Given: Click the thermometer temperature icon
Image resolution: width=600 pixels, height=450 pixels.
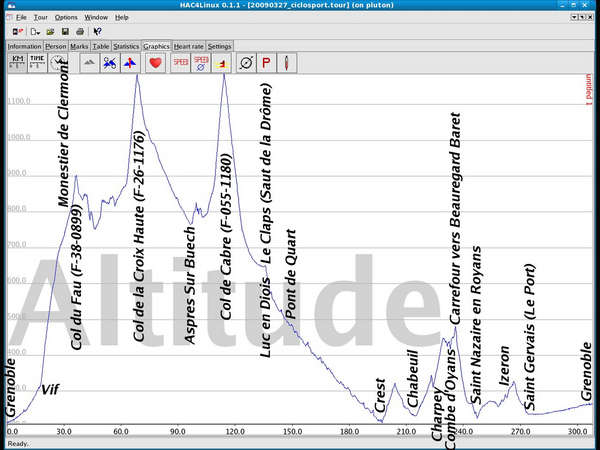Looking at the screenshot, I should [x=288, y=62].
